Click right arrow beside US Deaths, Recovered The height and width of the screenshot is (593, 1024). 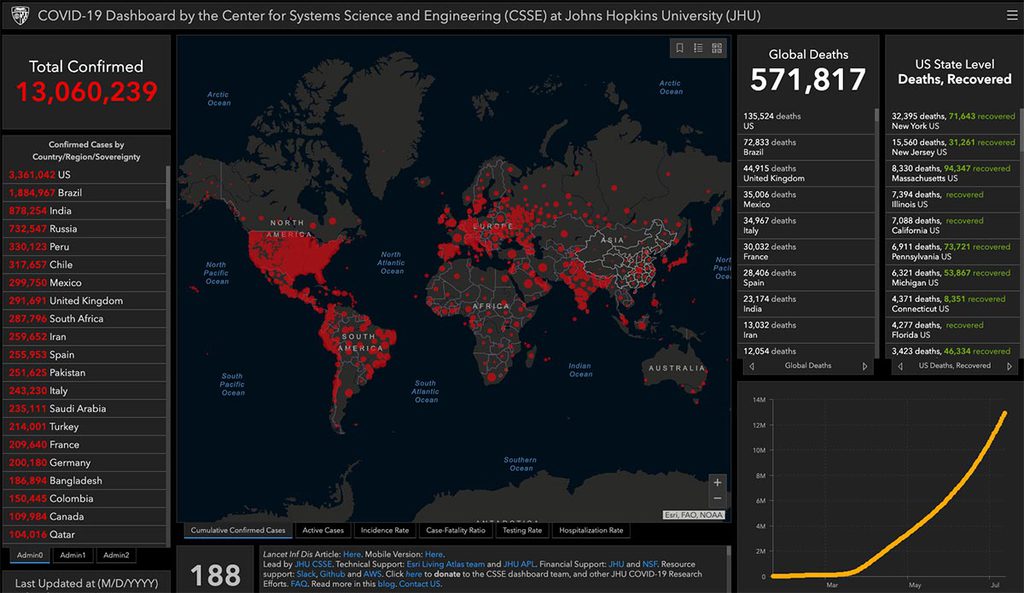[x=1010, y=366]
